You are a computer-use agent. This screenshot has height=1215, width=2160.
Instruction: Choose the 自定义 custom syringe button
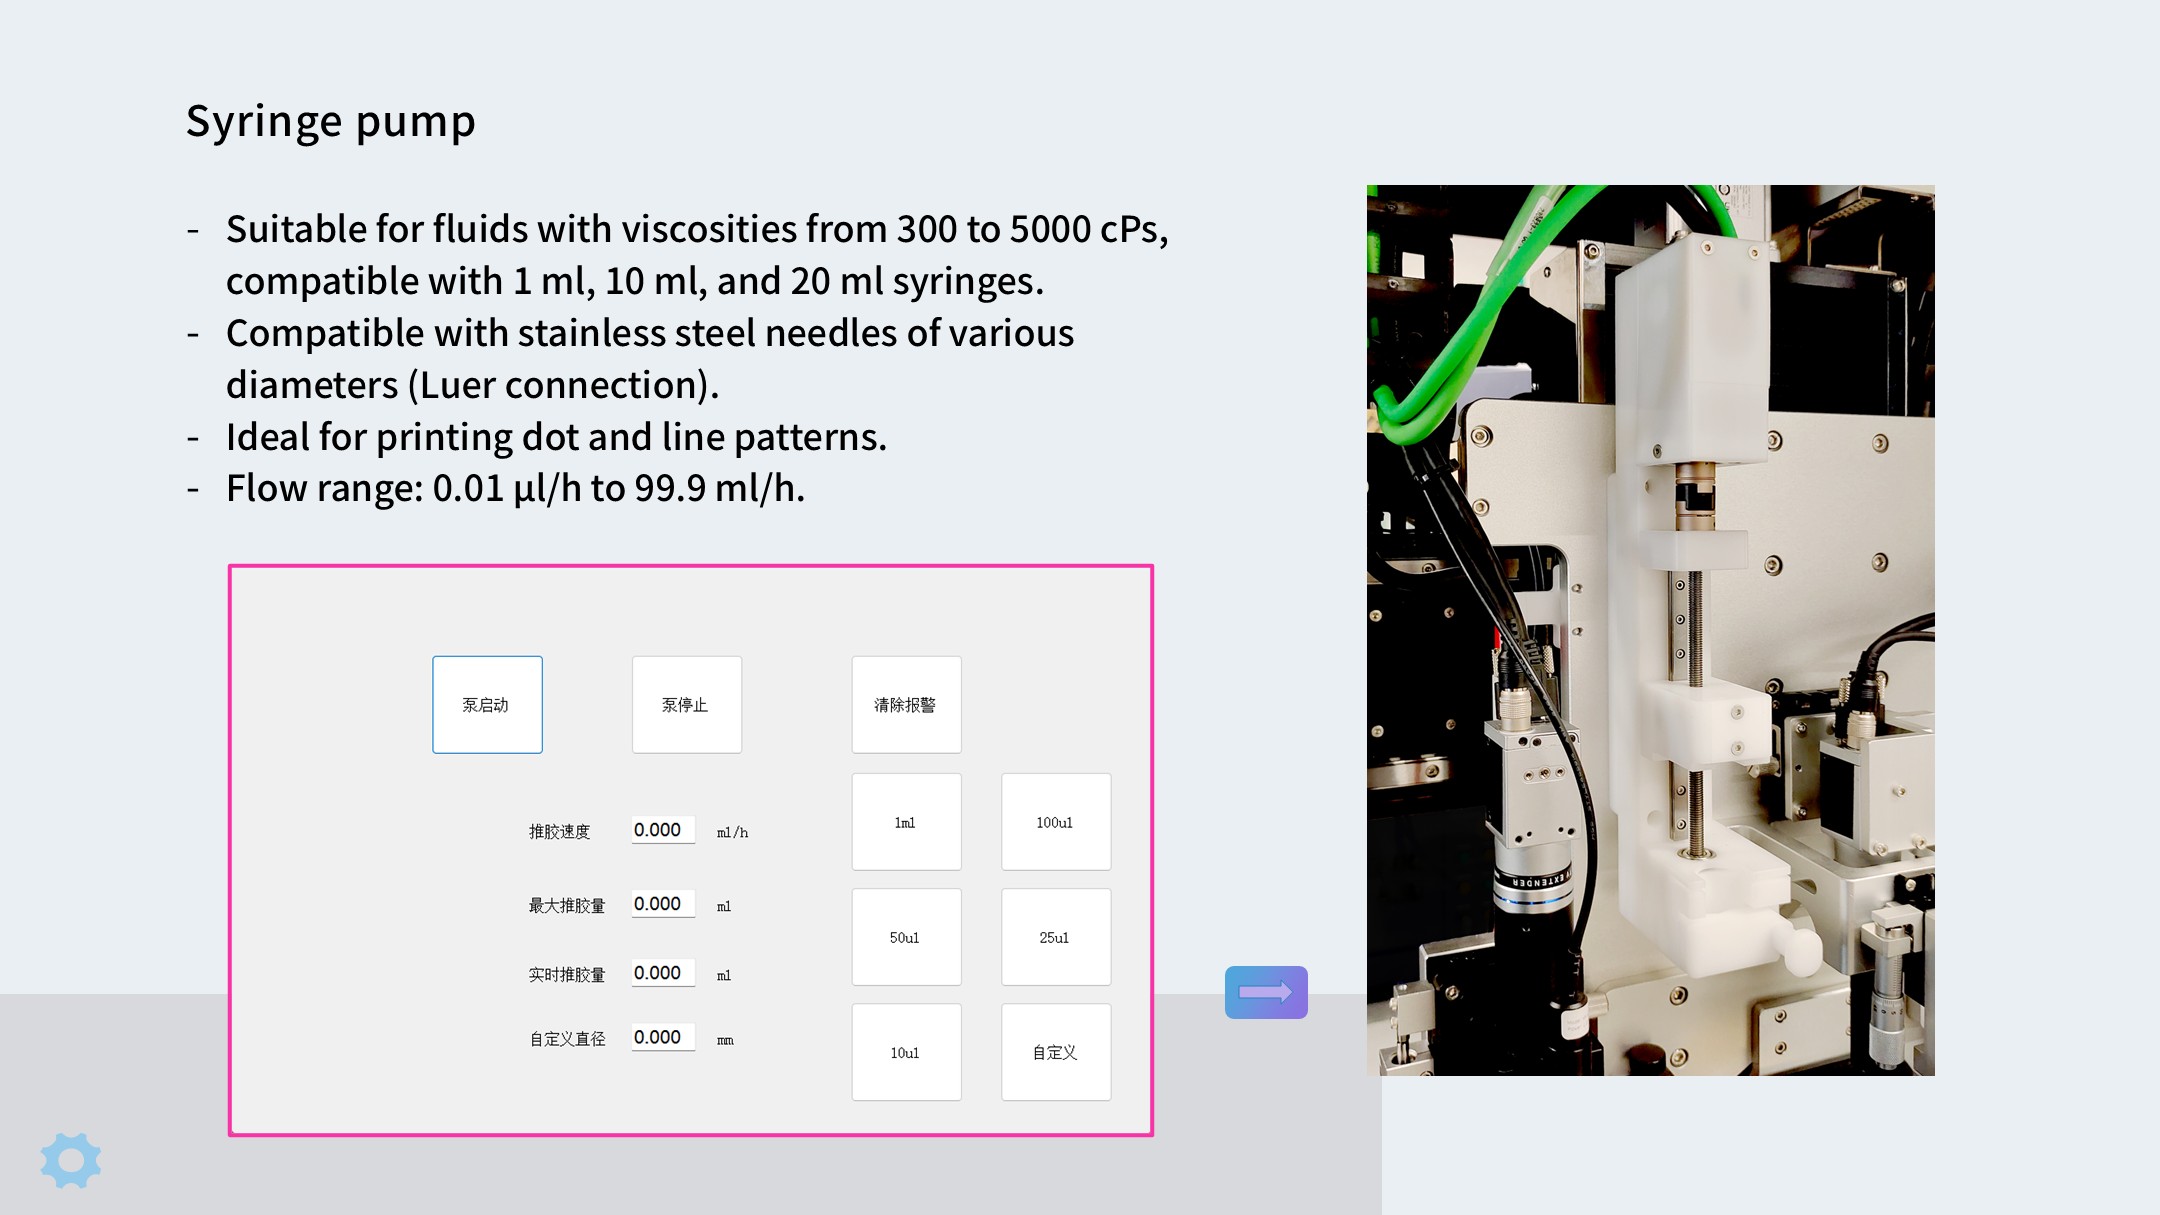1056,1052
